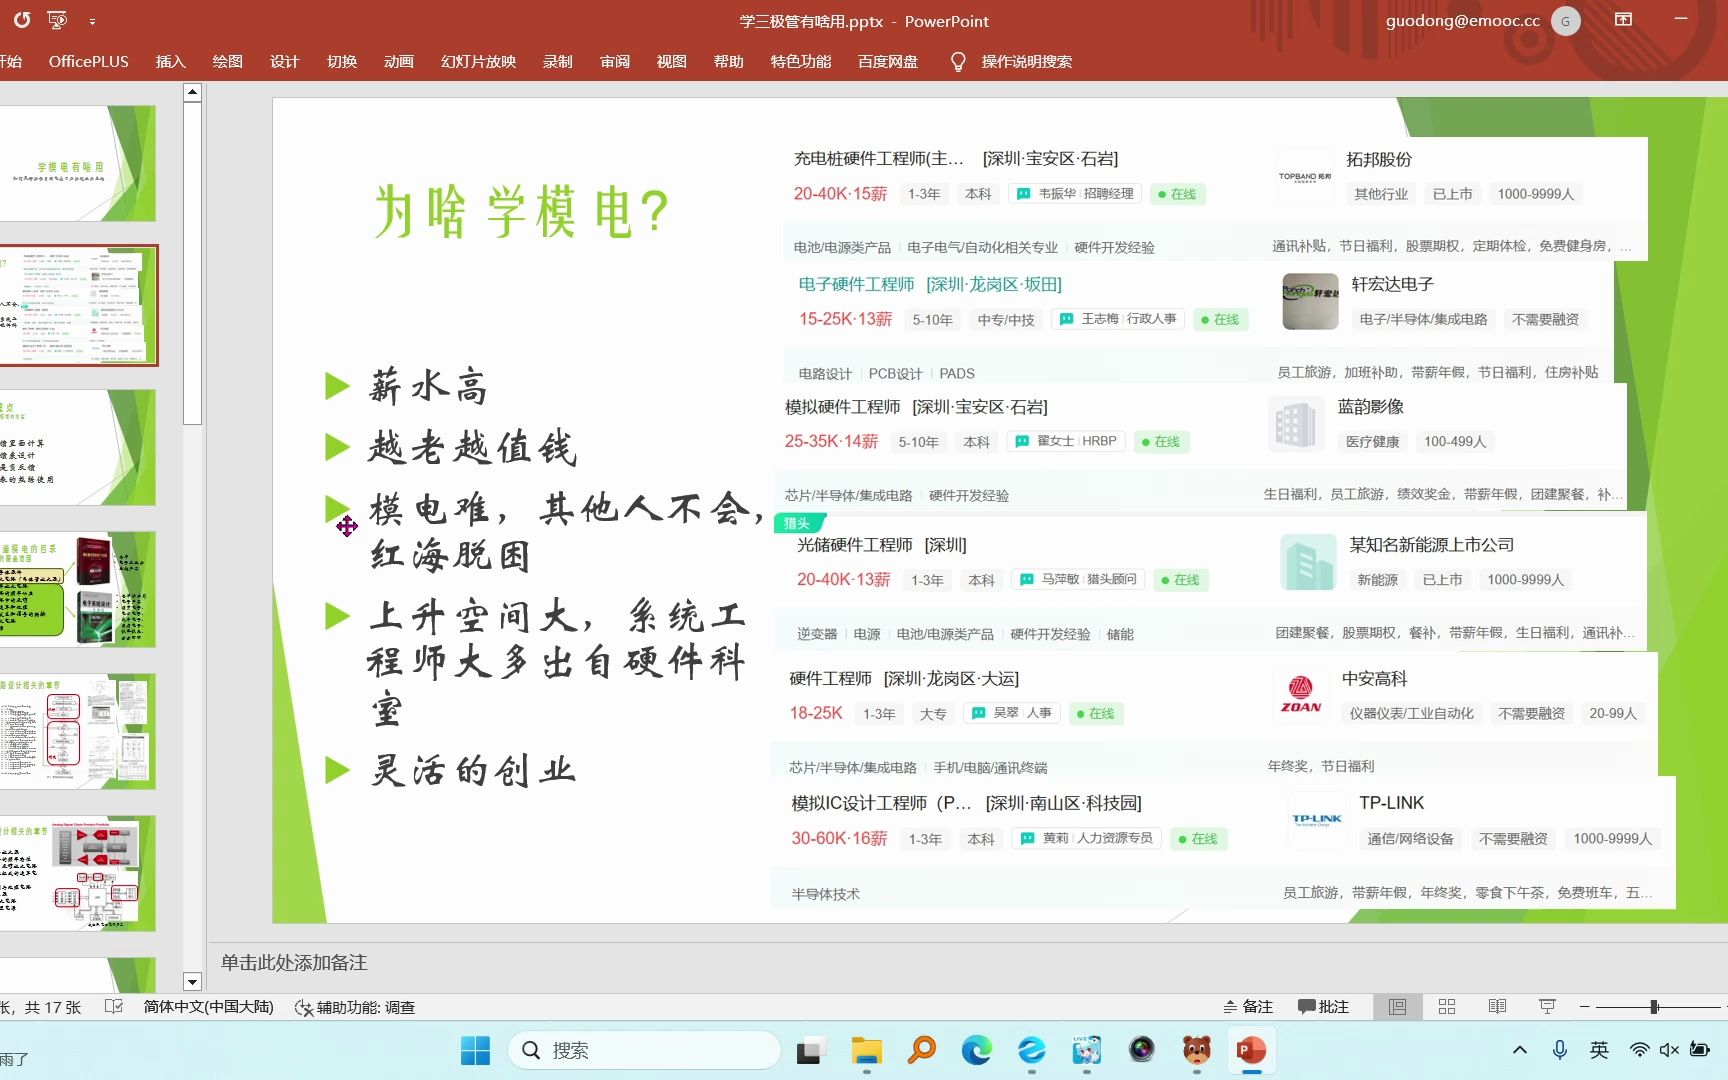This screenshot has height=1080, width=1728.
Task: Open the 切换 (Transitions) tab
Action: point(342,62)
